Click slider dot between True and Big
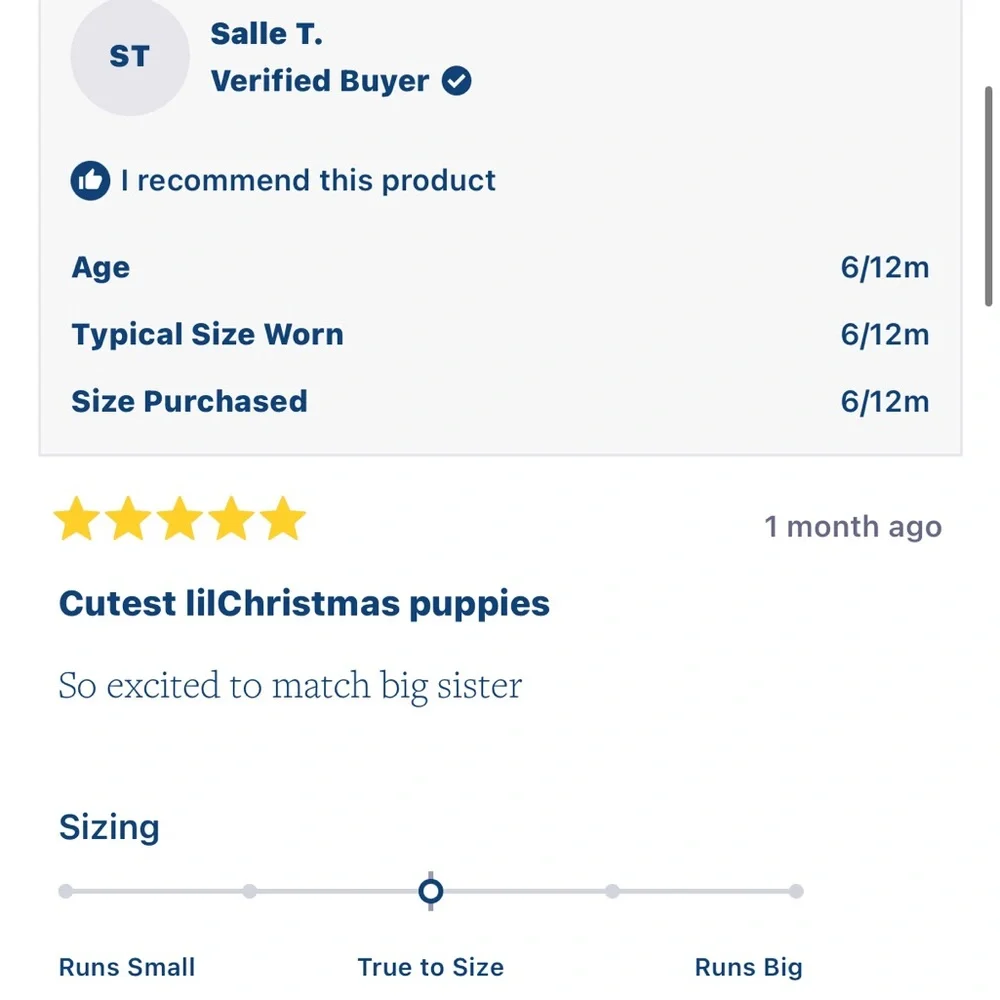1000x1000 pixels. point(612,891)
